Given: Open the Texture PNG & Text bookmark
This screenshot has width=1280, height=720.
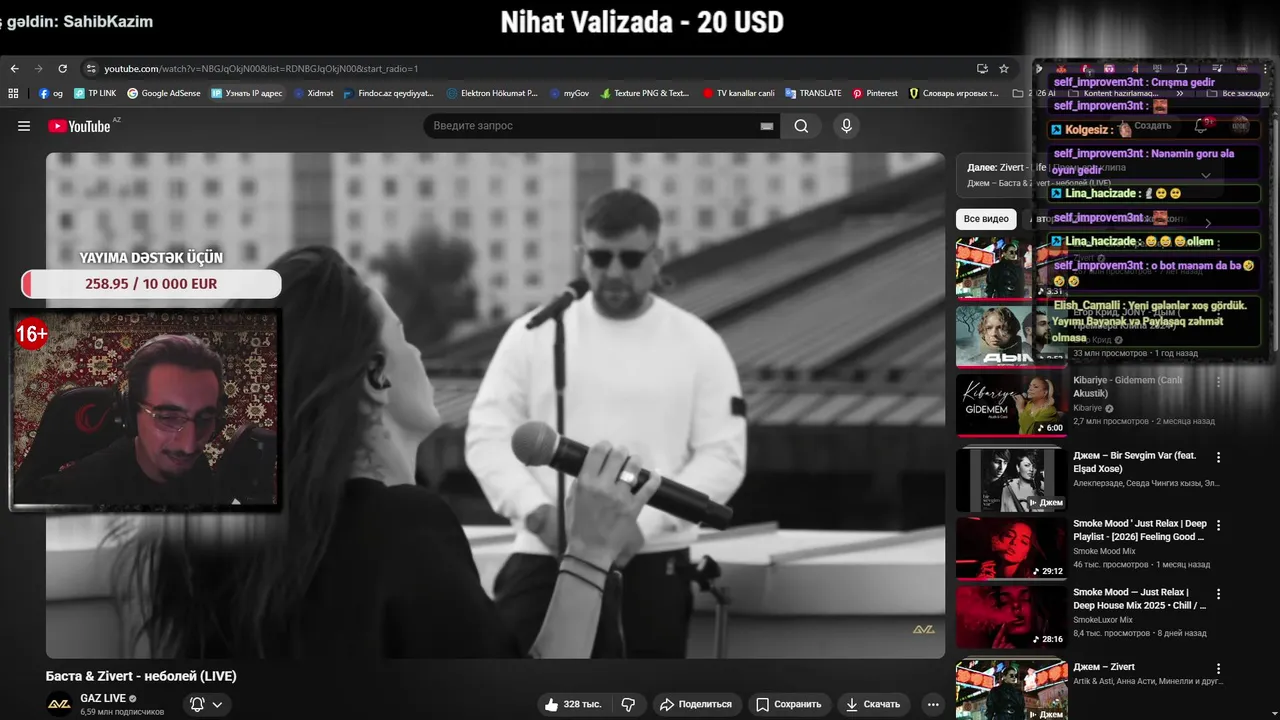Looking at the screenshot, I should coord(645,93).
